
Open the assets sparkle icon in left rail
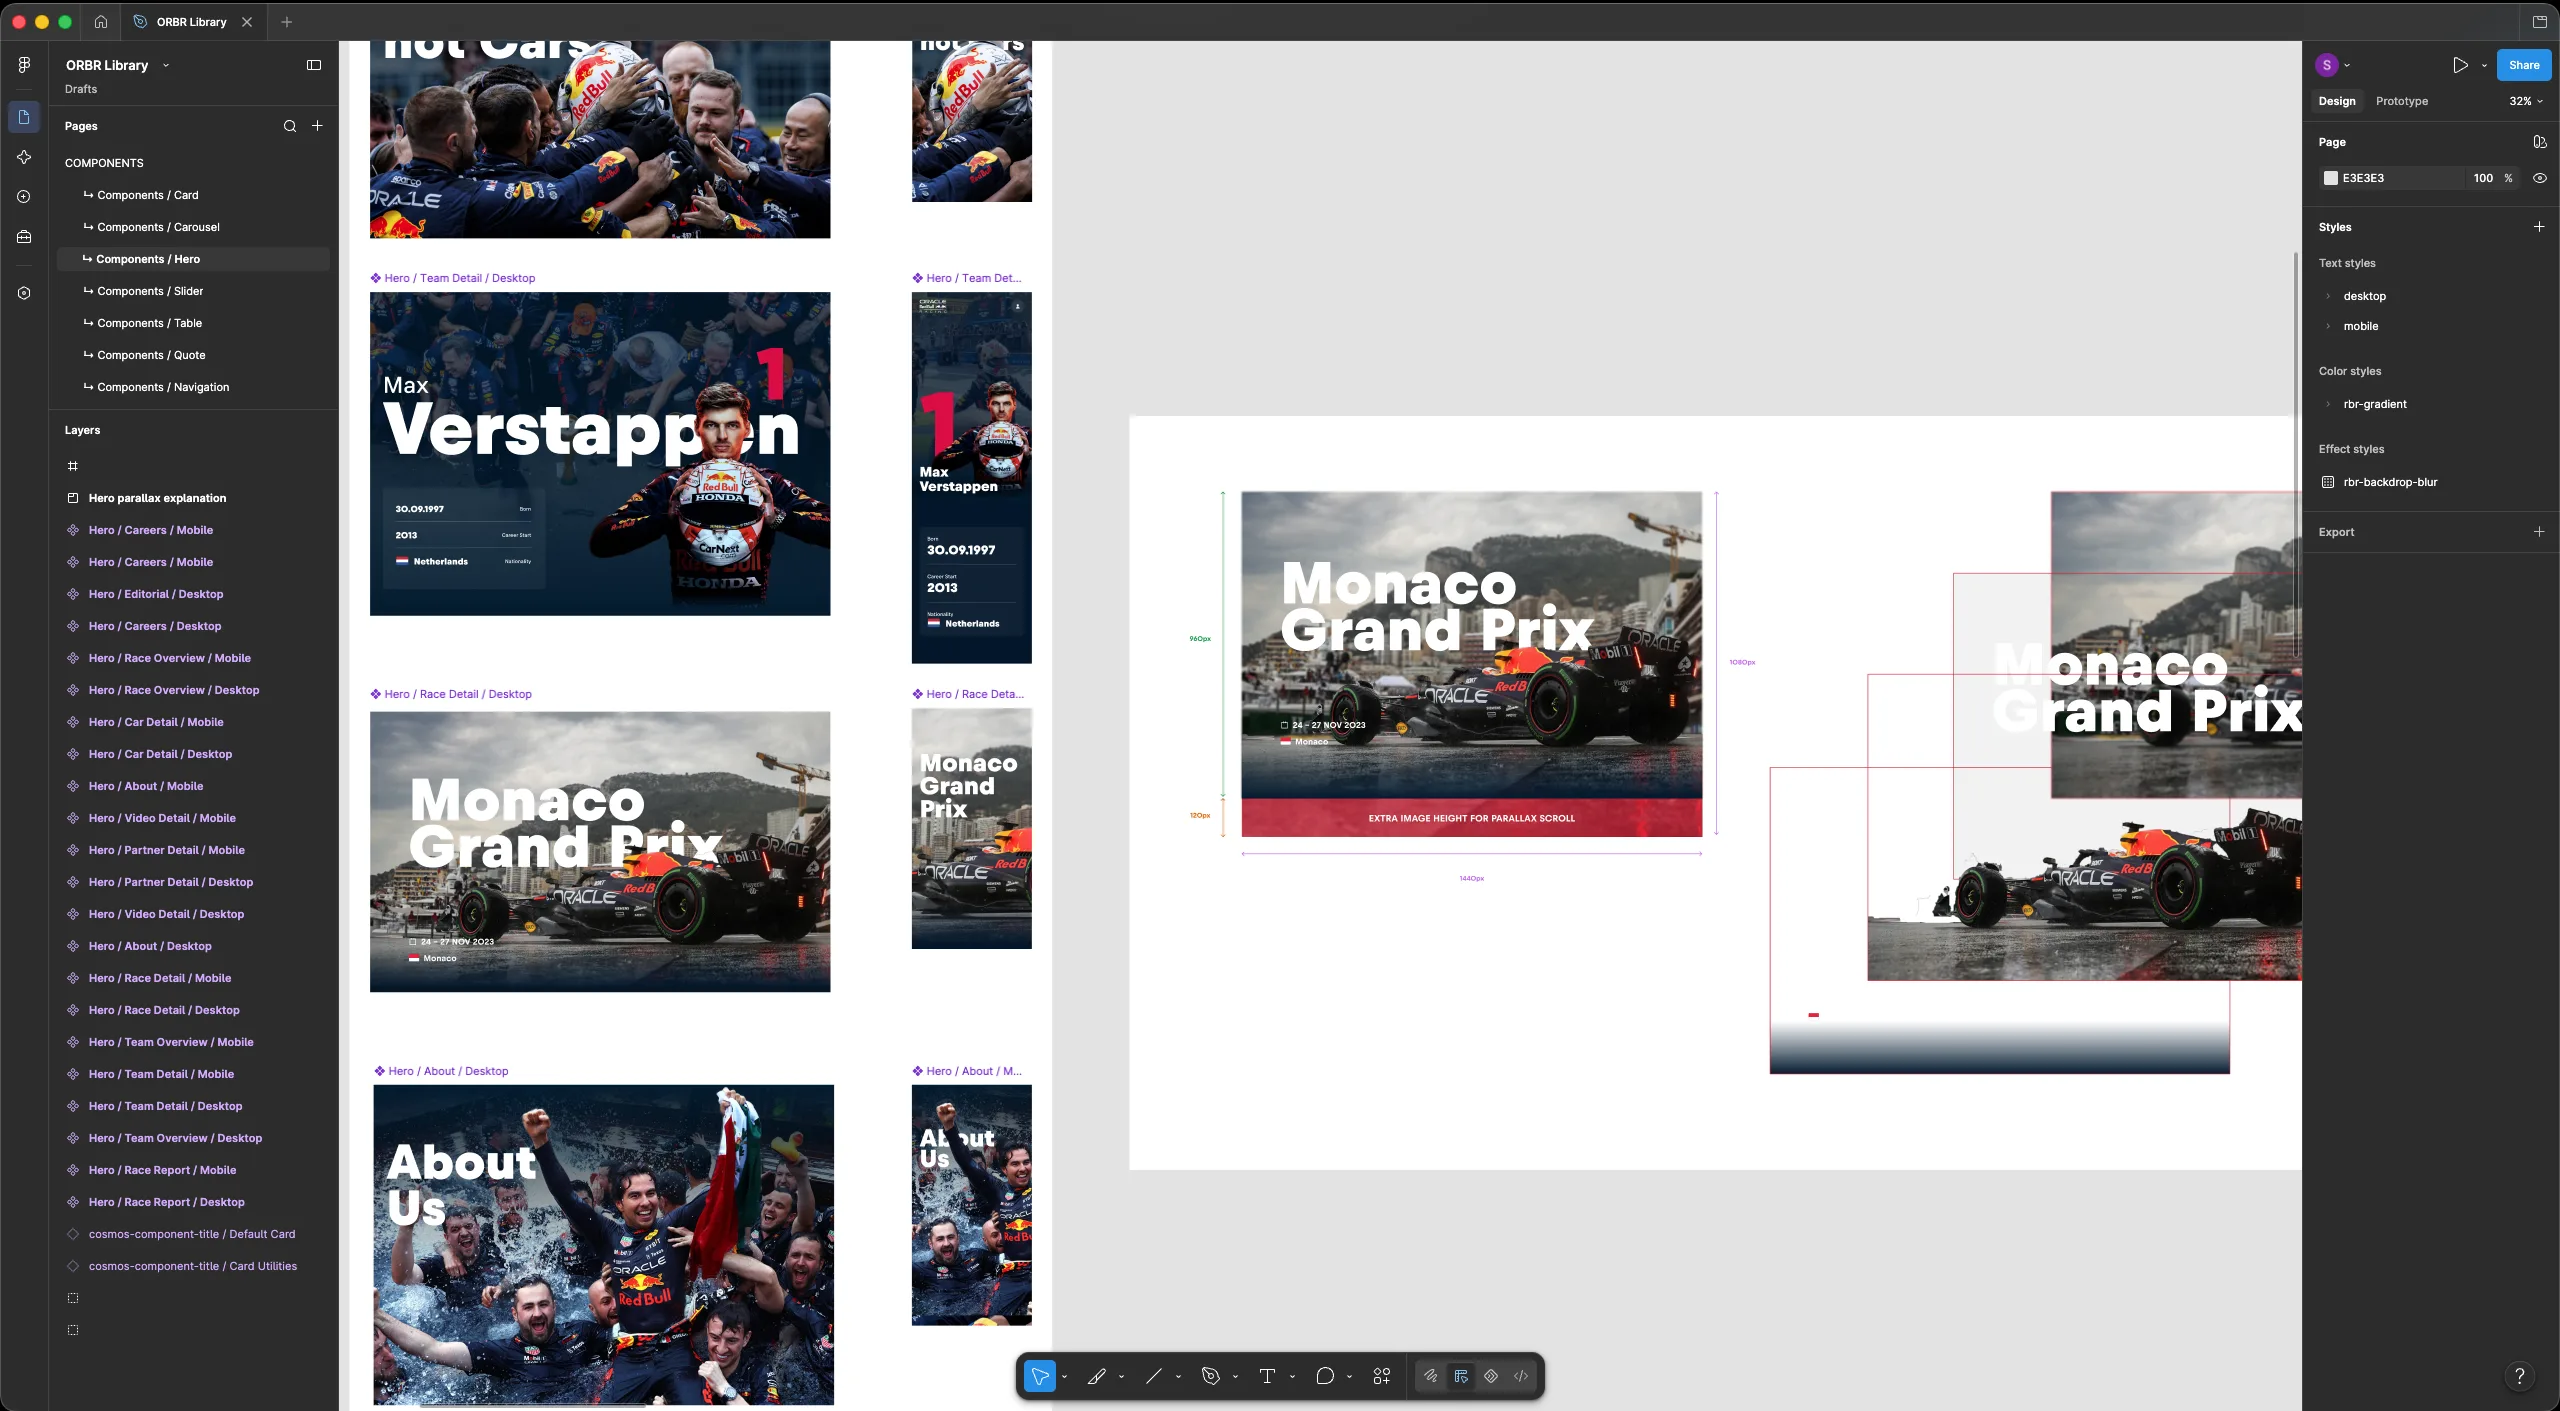point(24,157)
